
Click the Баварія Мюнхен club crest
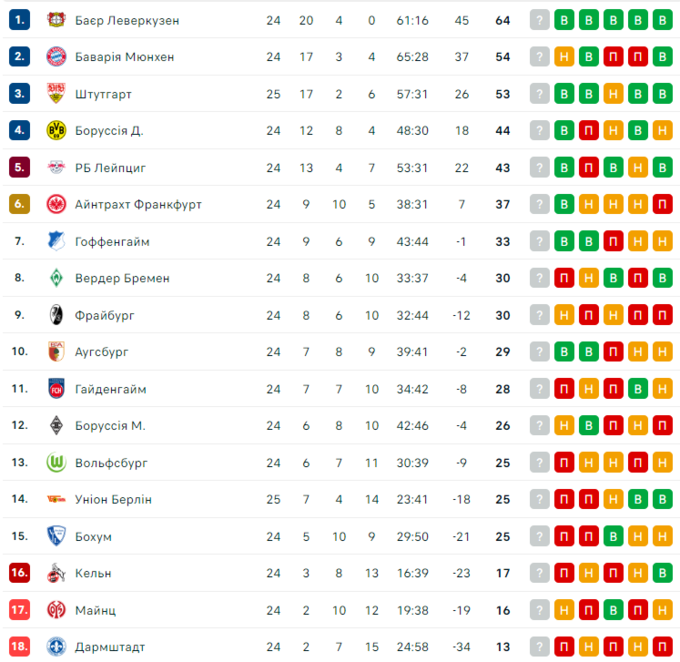(x=55, y=57)
